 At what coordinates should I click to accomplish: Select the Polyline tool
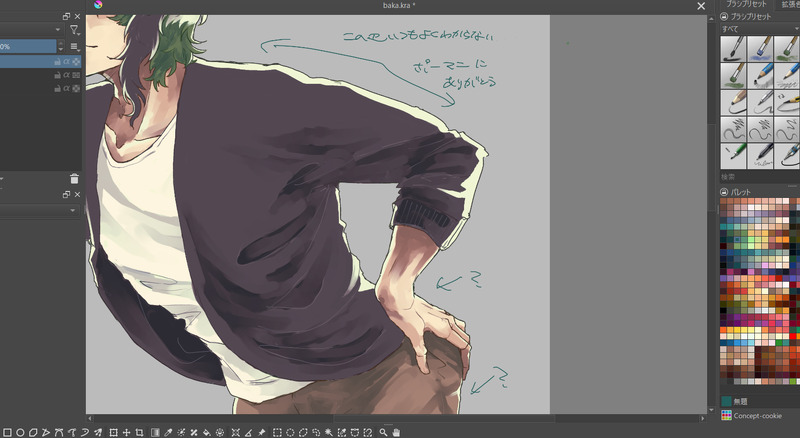pyautogui.click(x=45, y=432)
